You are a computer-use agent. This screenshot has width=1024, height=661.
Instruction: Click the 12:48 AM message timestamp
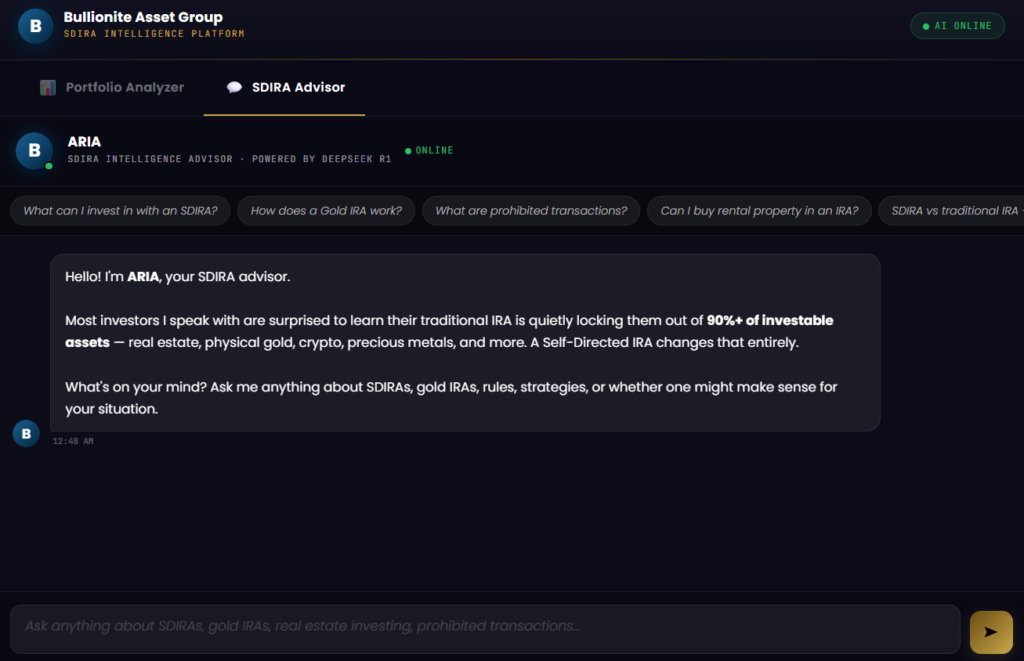(73, 441)
